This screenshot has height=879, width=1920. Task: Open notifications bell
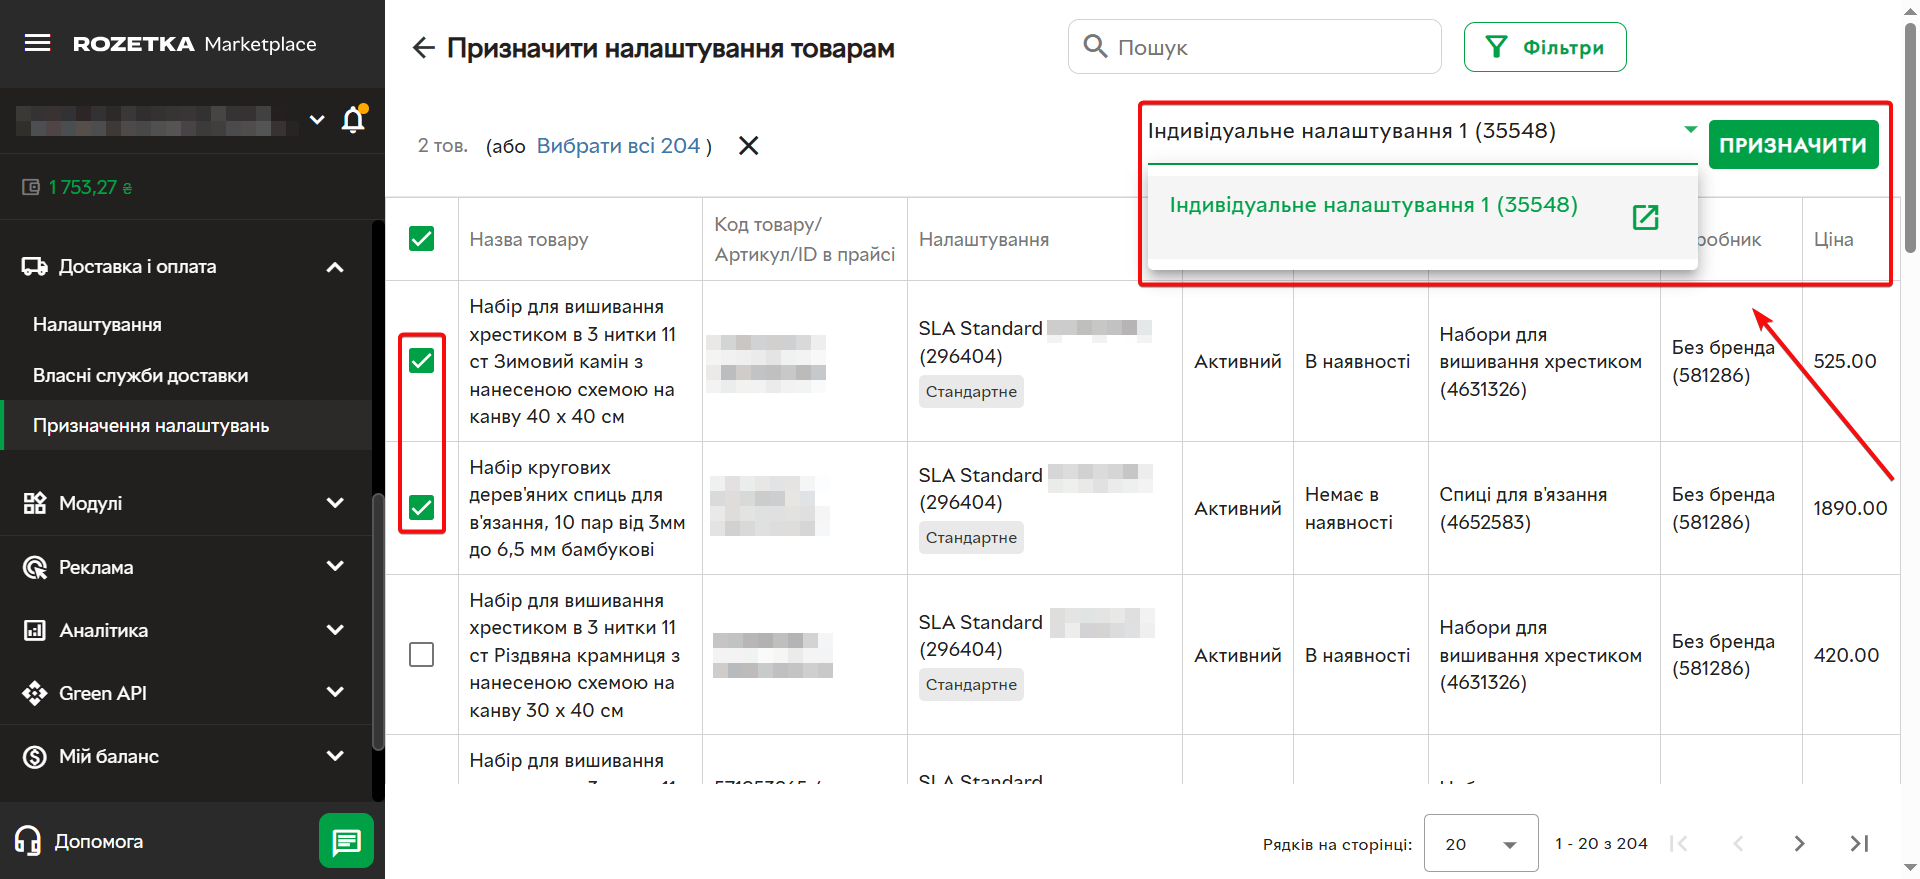pos(354,120)
